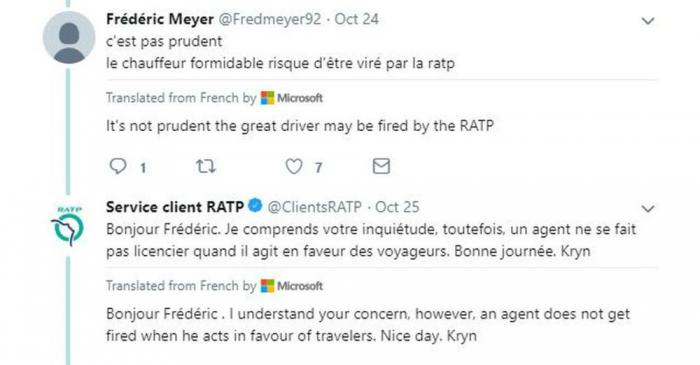Open Frédéric Meyer's default avatar
This screenshot has height=365, width=700.
69,37
